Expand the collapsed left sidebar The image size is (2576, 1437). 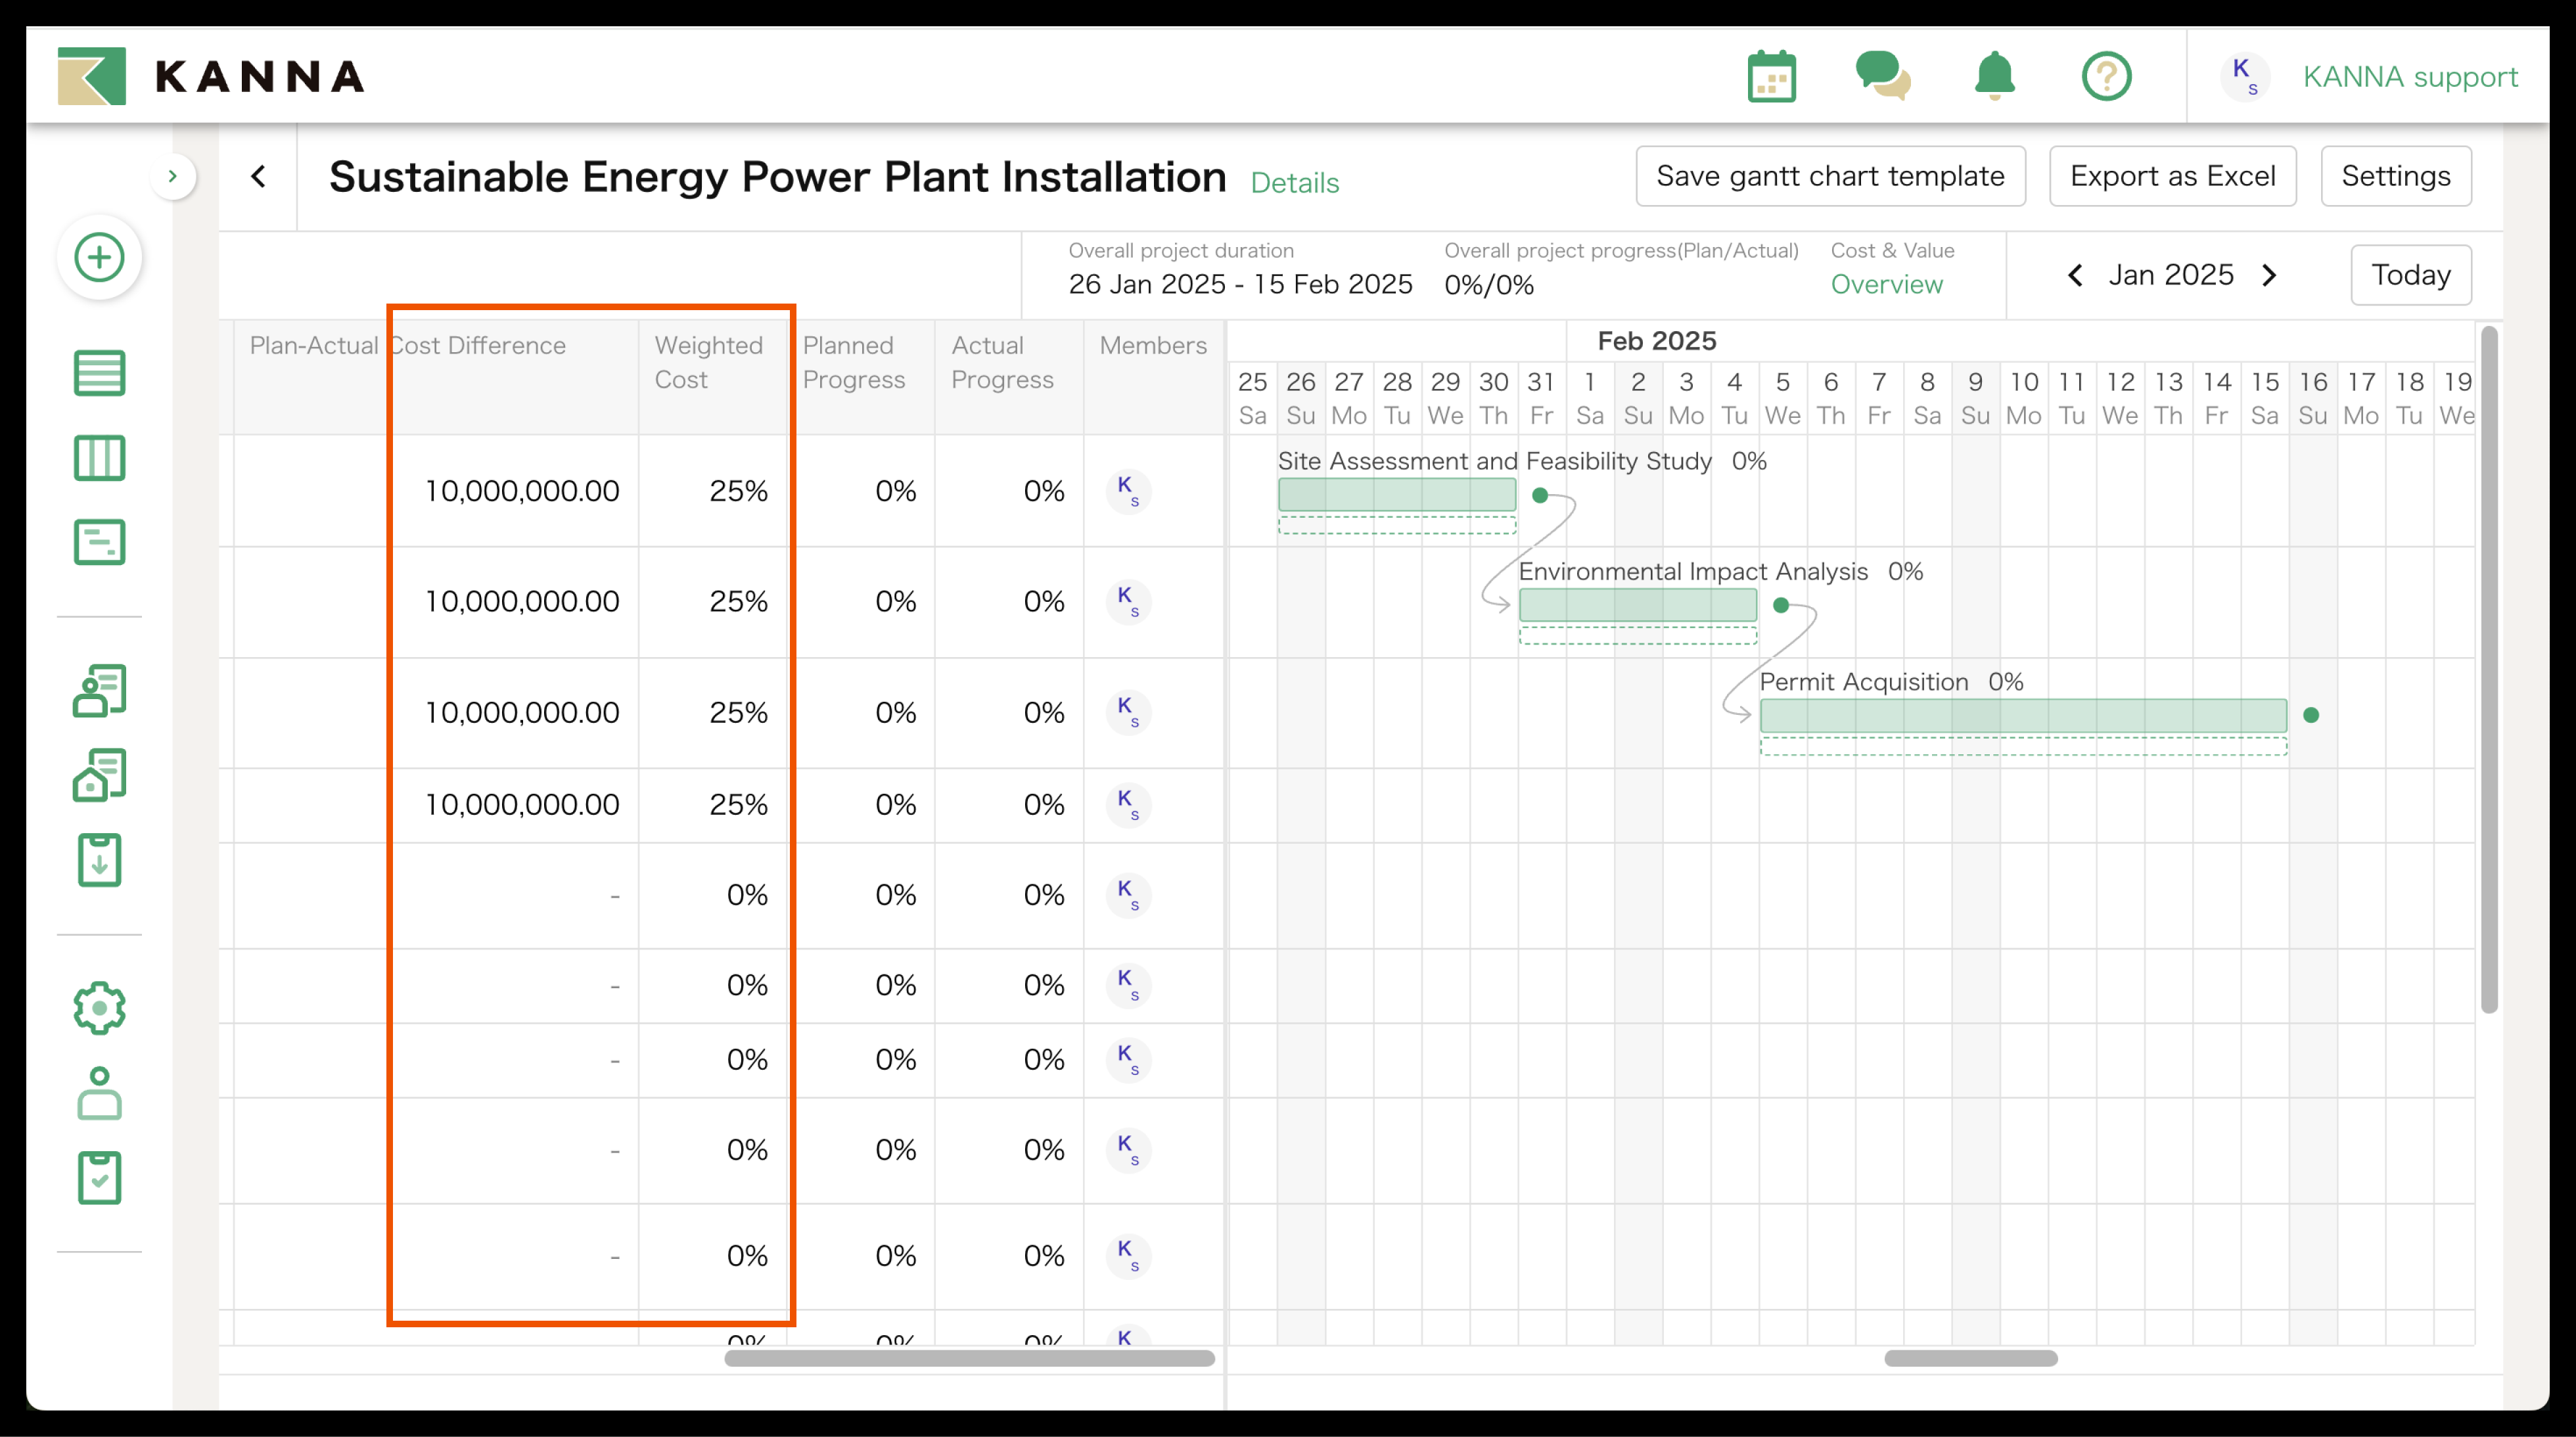click(x=173, y=177)
